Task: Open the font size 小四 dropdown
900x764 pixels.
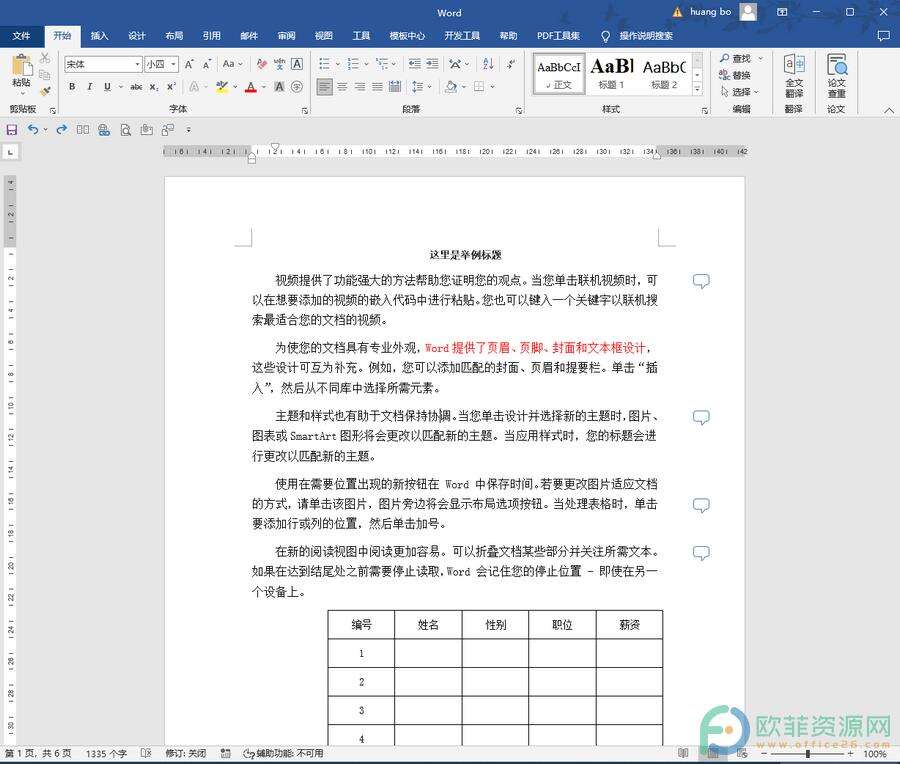Action: point(173,64)
